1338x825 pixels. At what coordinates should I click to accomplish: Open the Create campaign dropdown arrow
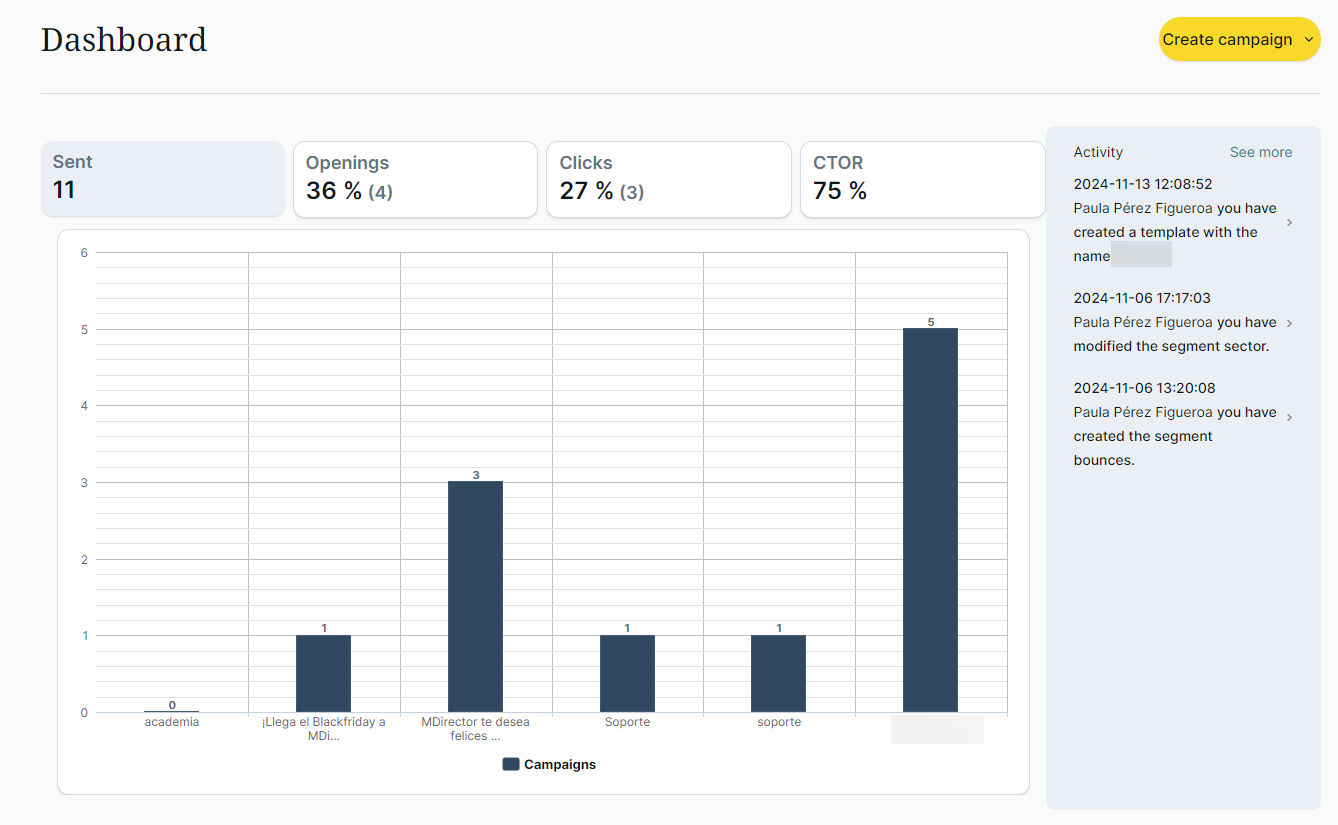tap(1308, 40)
